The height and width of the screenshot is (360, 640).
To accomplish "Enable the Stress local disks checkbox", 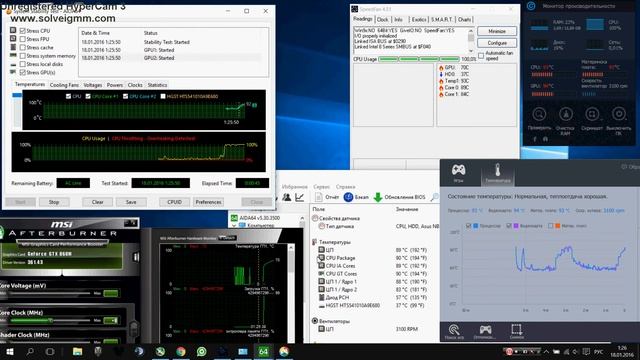I will [23, 64].
